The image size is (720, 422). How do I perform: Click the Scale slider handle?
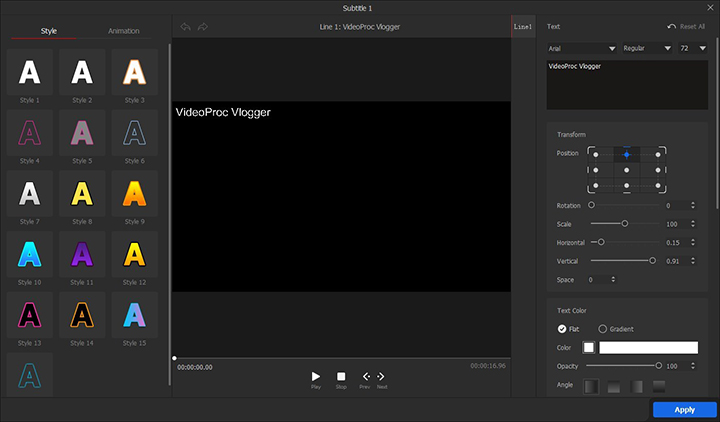[624, 224]
